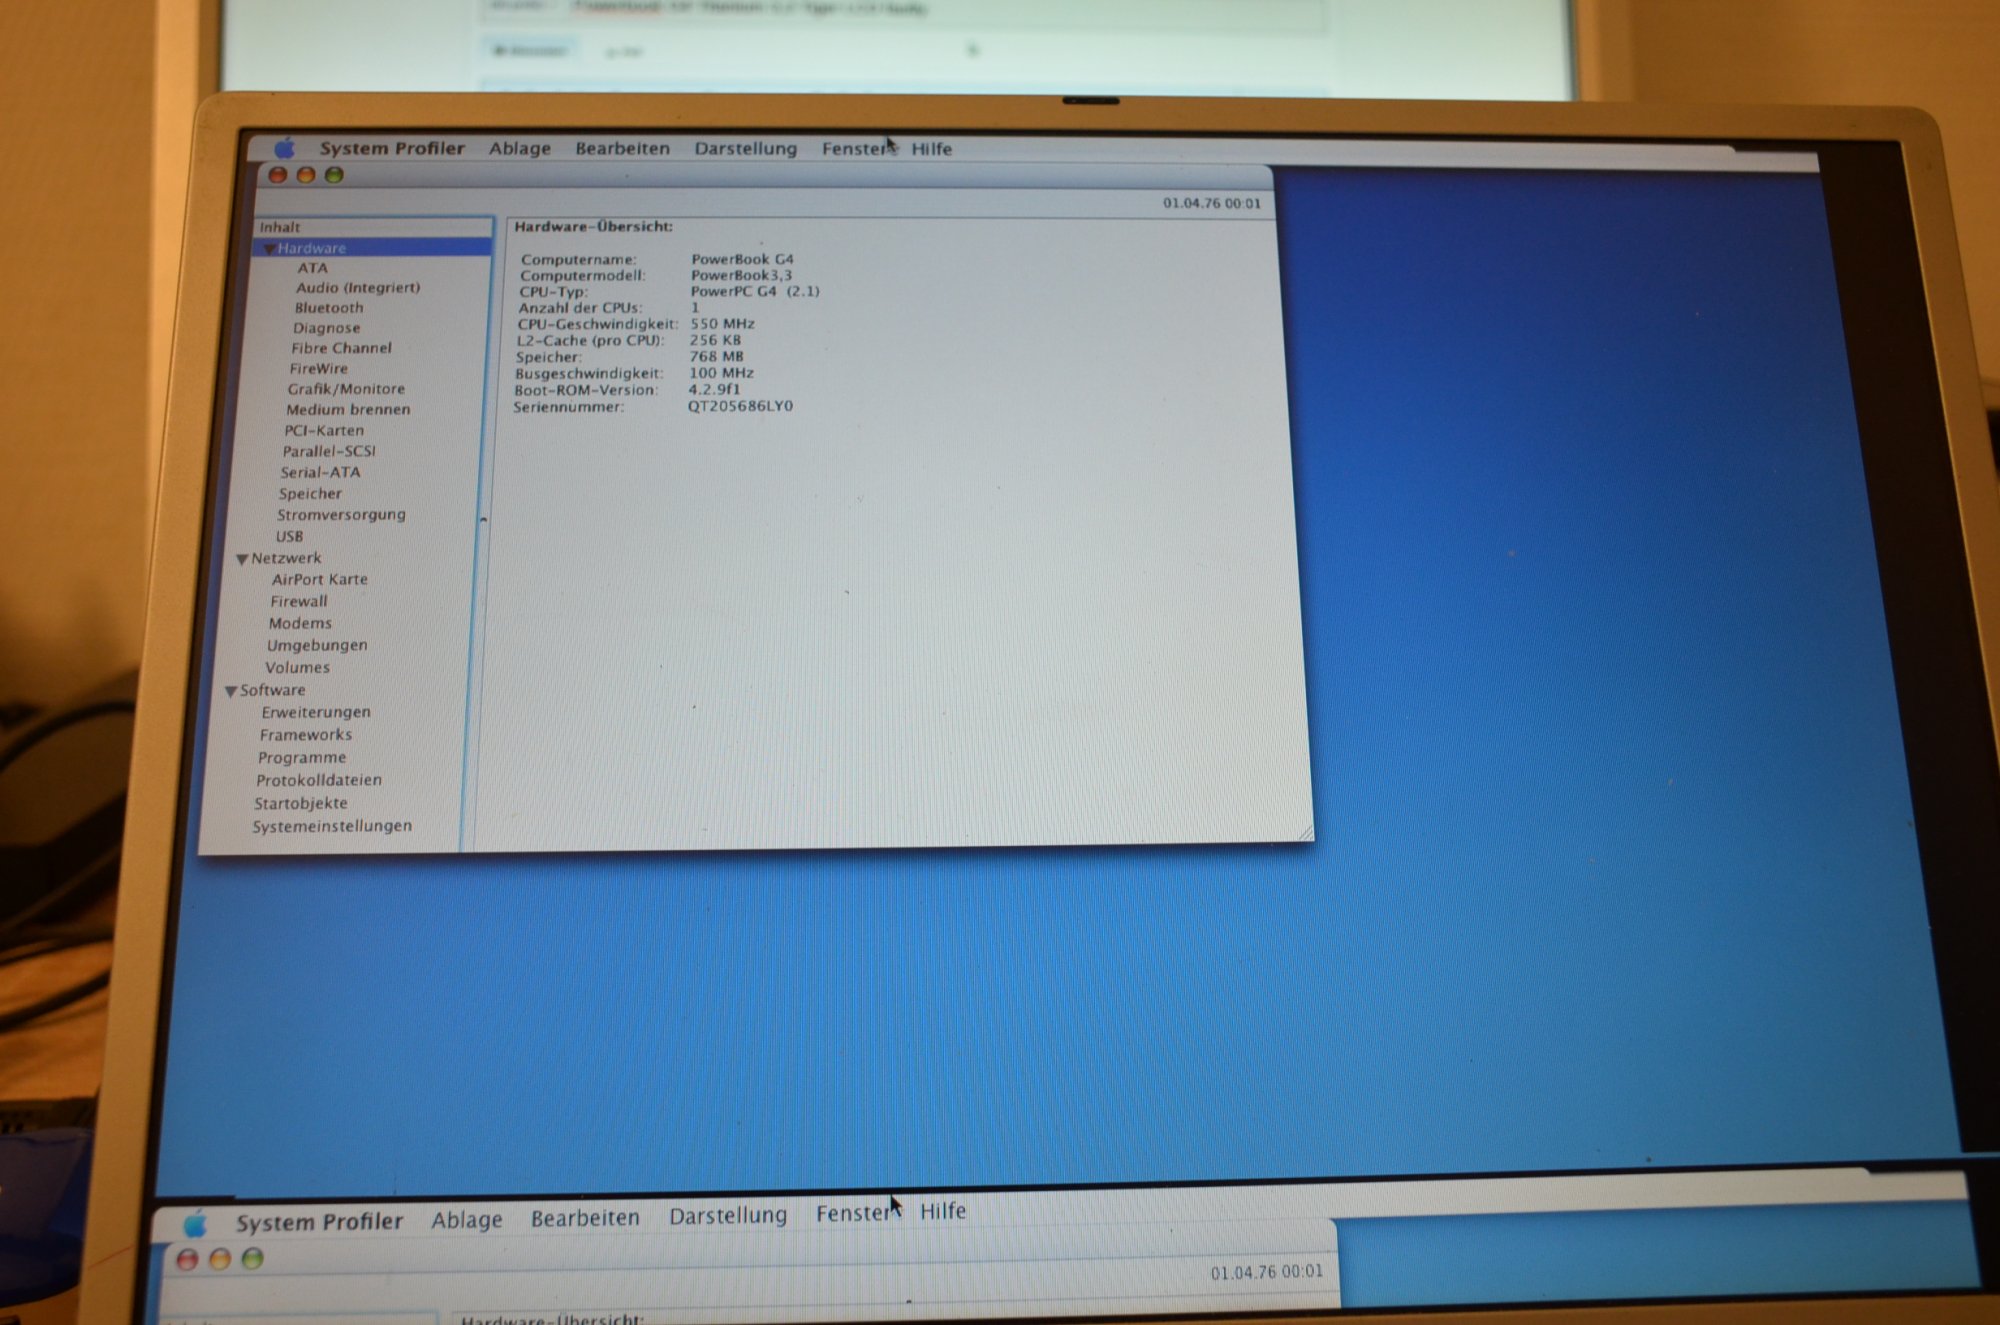Click the yellow minimize button of the upper window
Image resolution: width=2000 pixels, height=1325 pixels.
[306, 175]
